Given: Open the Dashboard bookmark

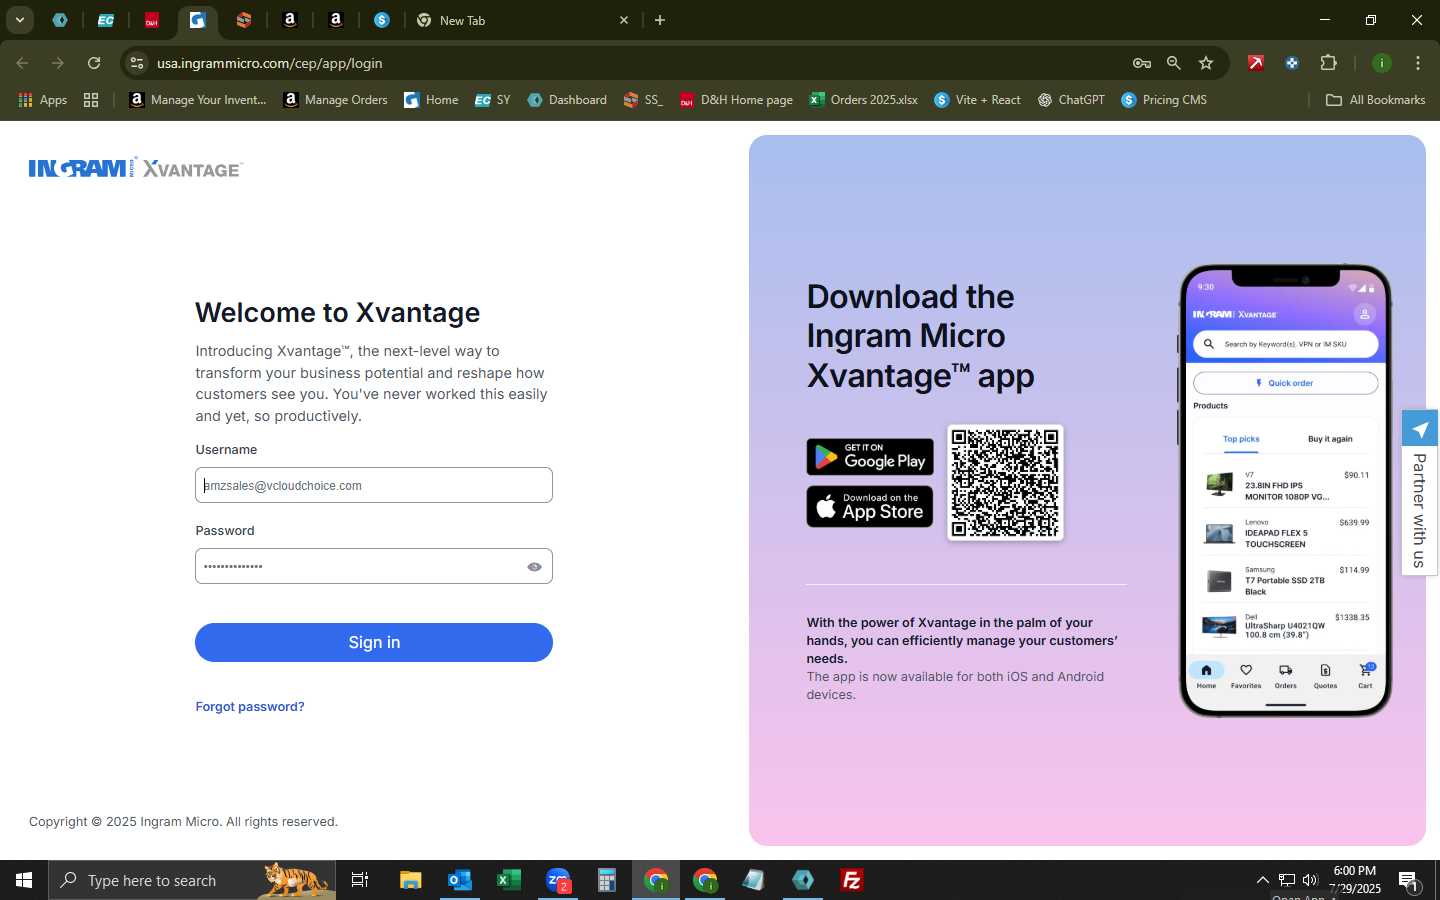Looking at the screenshot, I should pyautogui.click(x=567, y=100).
